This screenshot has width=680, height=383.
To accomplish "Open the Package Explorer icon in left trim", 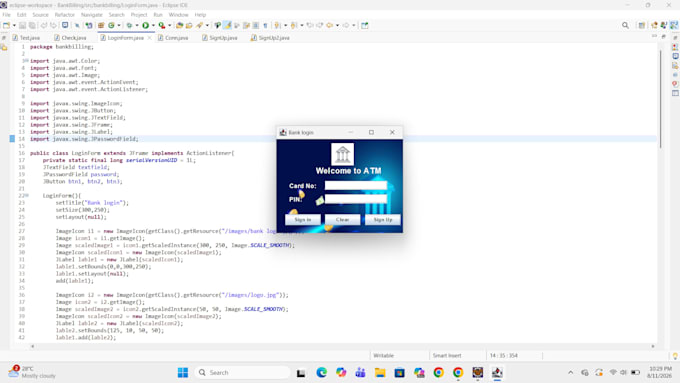I will click(4, 48).
